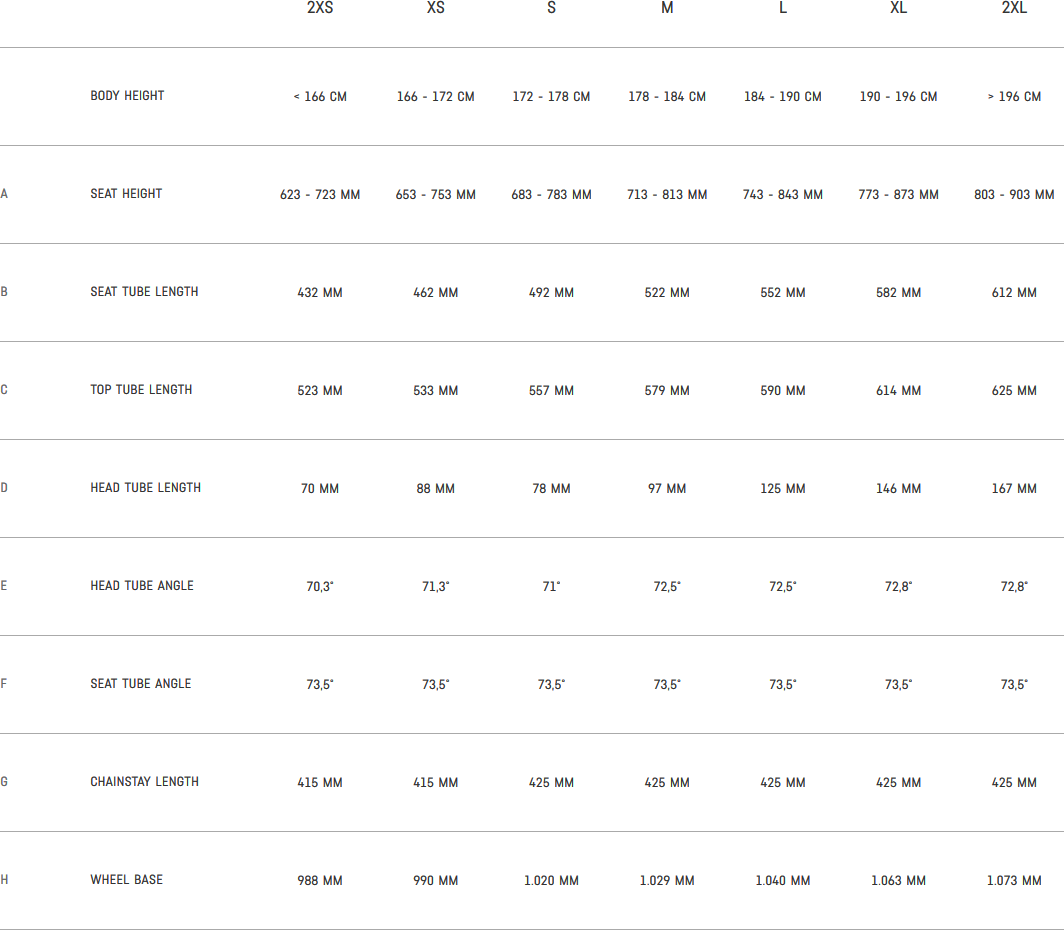This screenshot has width=1064, height=930.
Task: Select the Chainstay Length row label
Action: [144, 782]
